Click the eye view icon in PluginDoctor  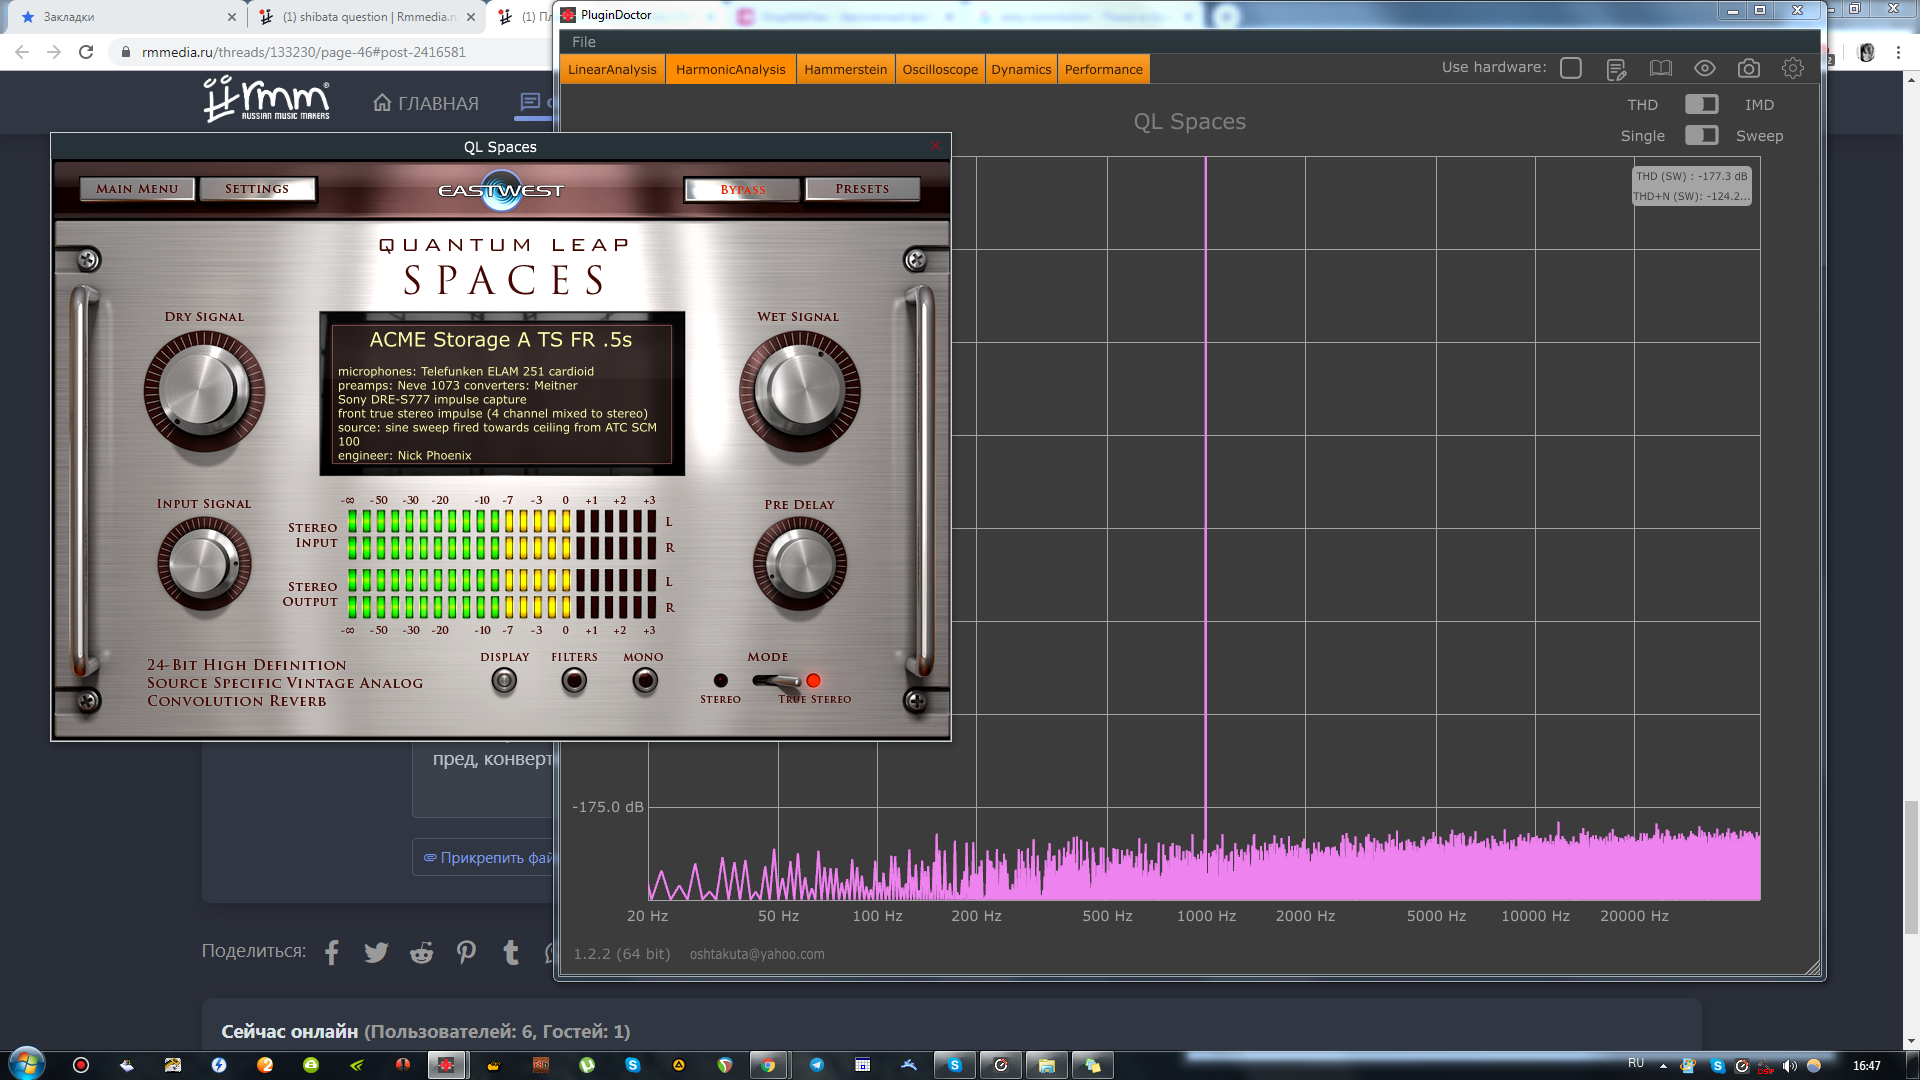(1704, 68)
